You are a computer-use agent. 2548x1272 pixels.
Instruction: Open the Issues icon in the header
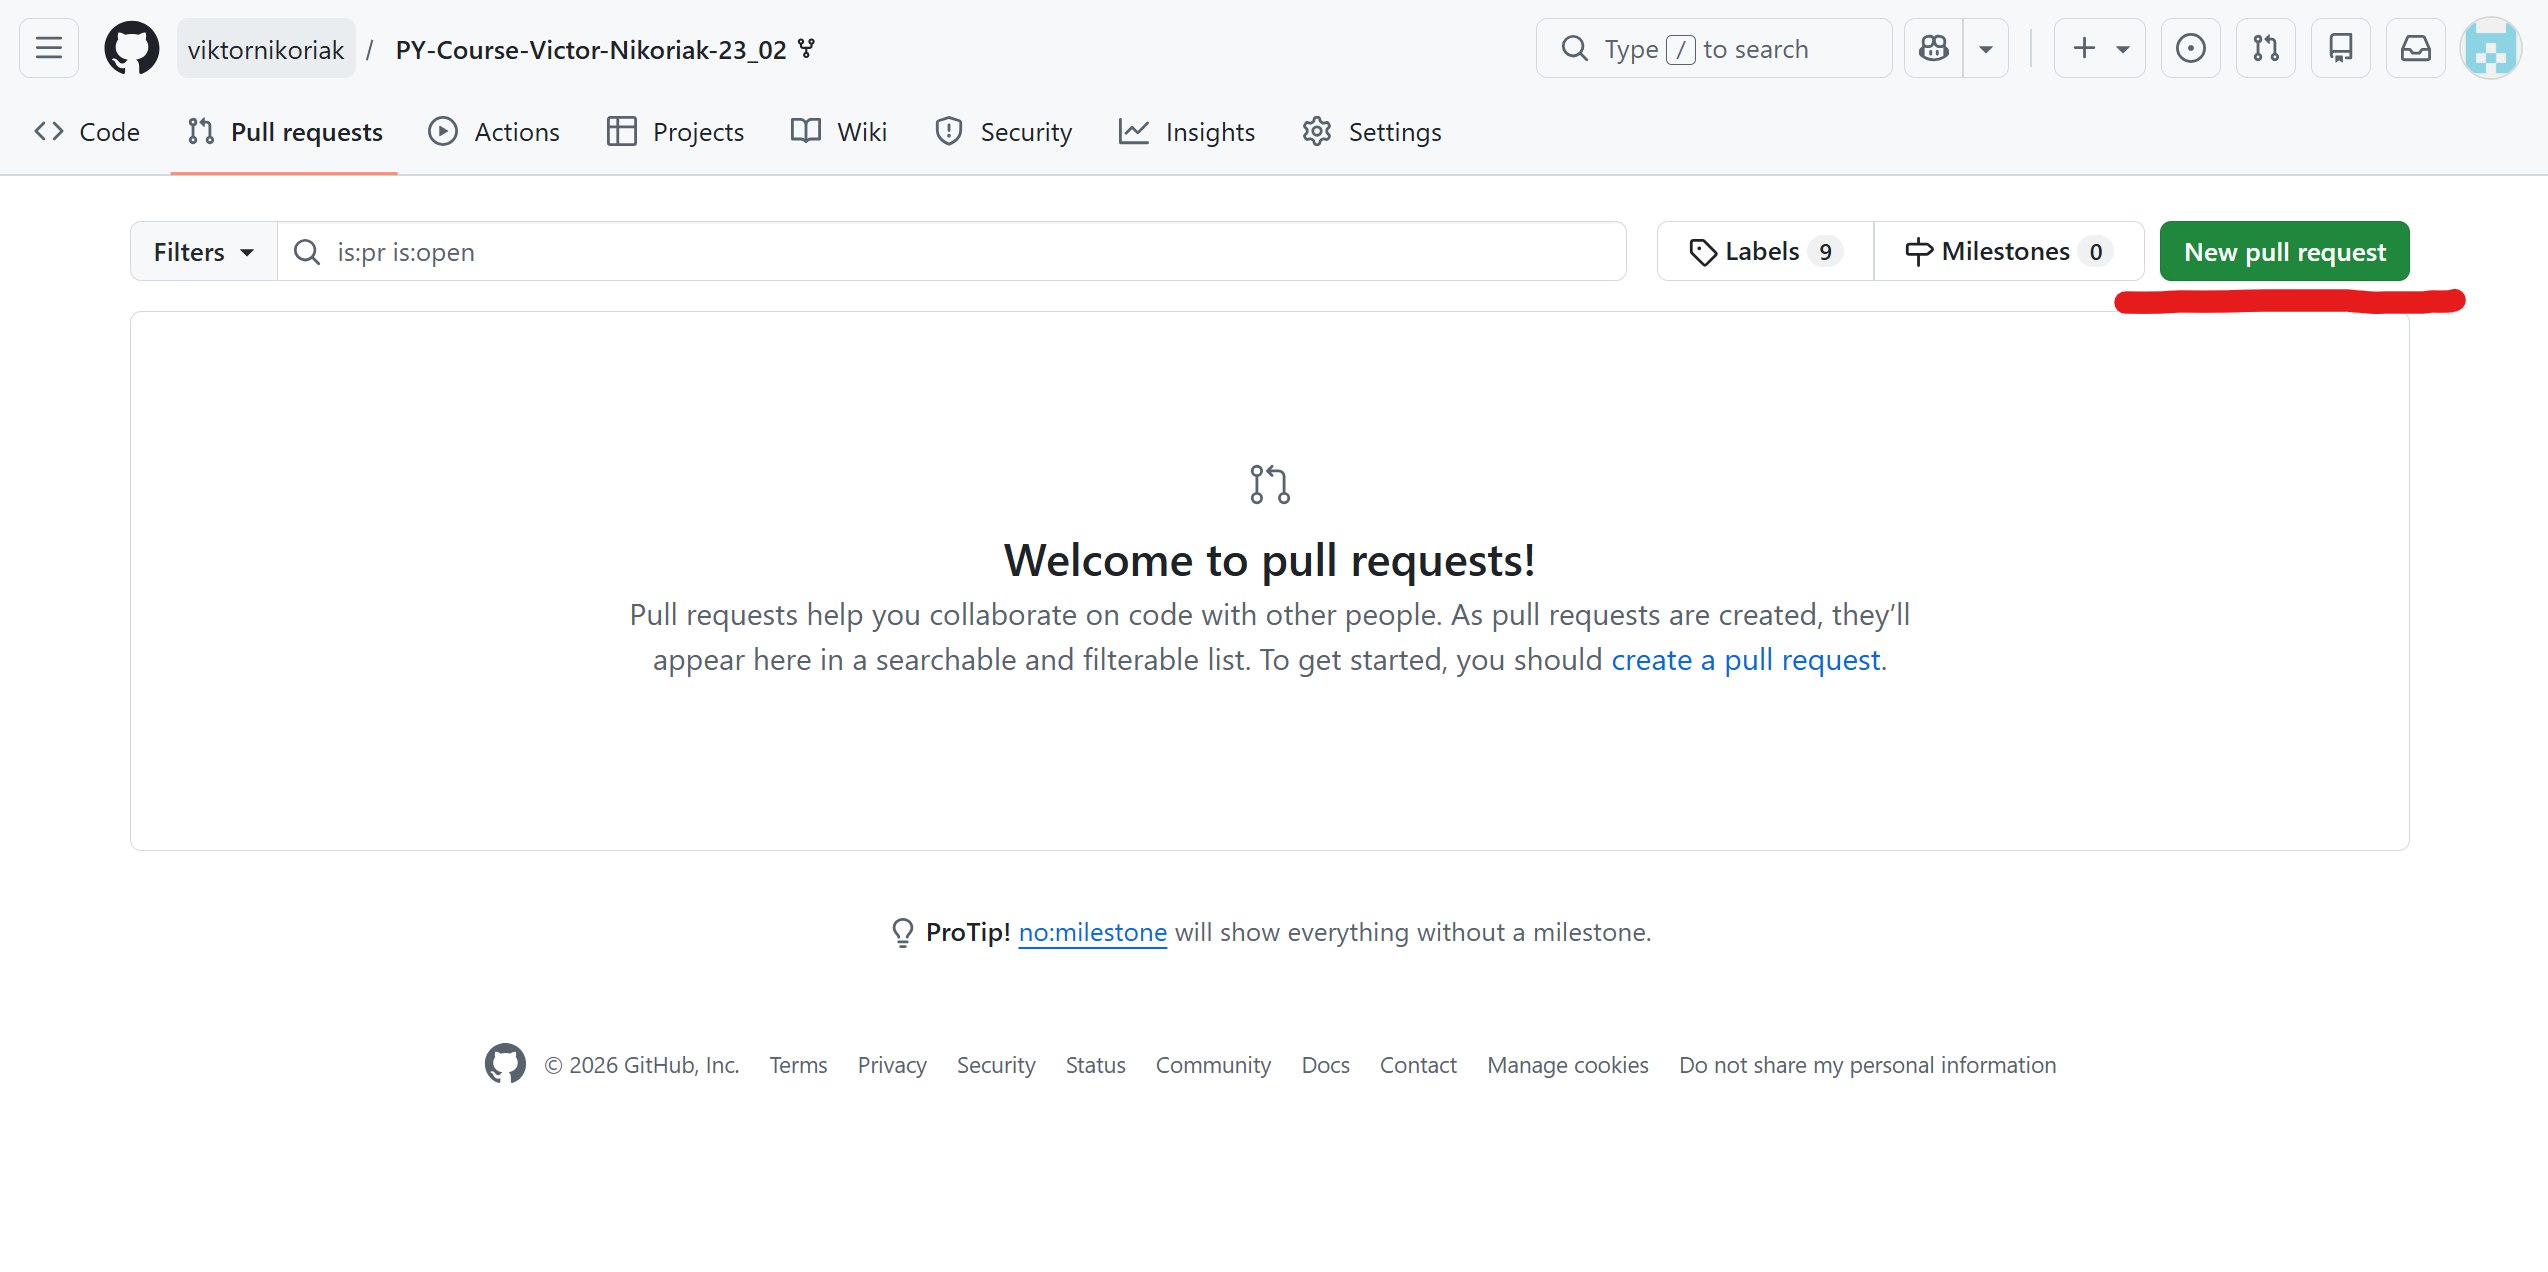pos(2190,48)
